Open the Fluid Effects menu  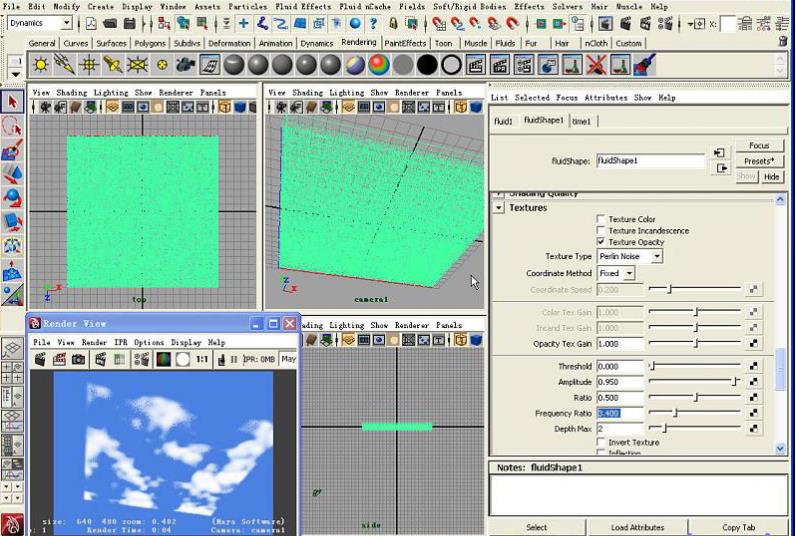tap(303, 7)
